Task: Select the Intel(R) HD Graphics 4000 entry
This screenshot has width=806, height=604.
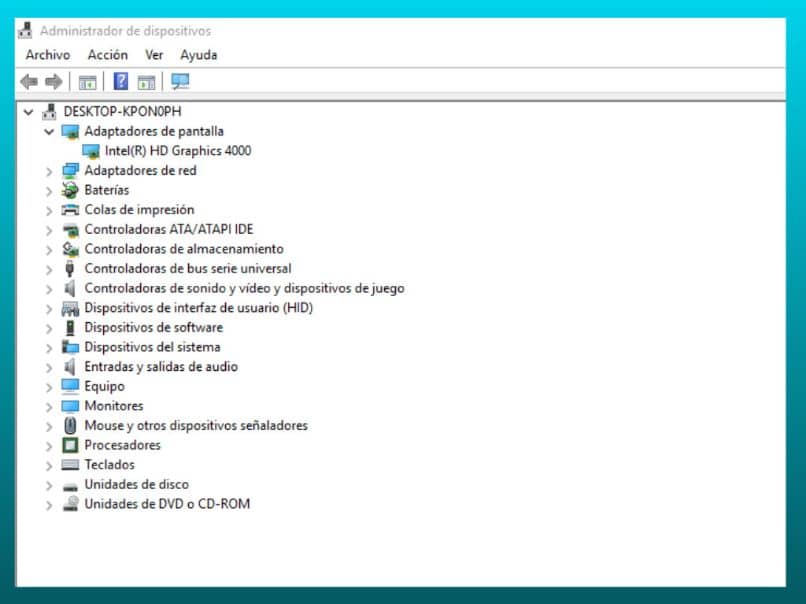Action: tap(178, 151)
